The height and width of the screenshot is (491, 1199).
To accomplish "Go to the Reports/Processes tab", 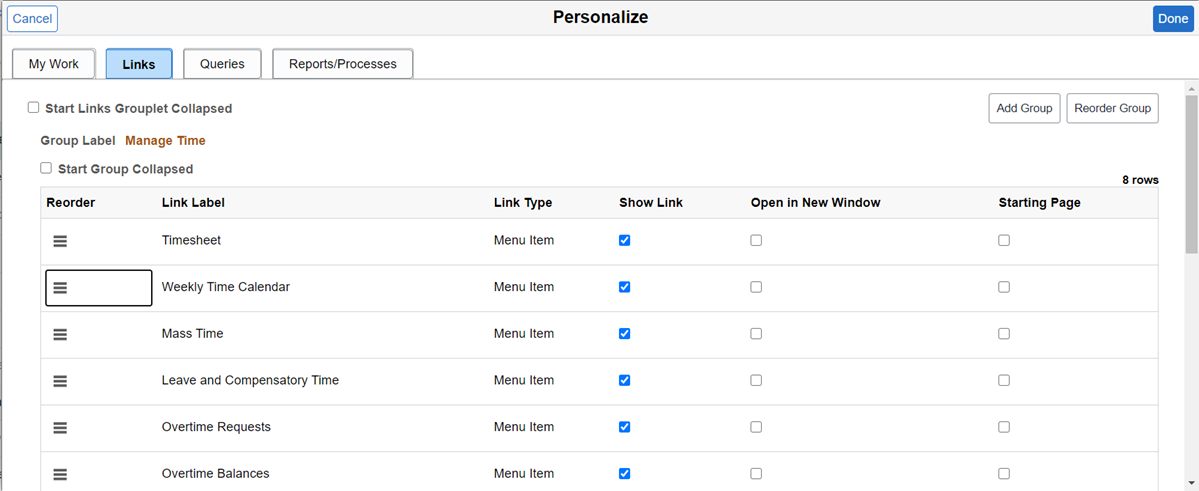I will click(x=343, y=64).
